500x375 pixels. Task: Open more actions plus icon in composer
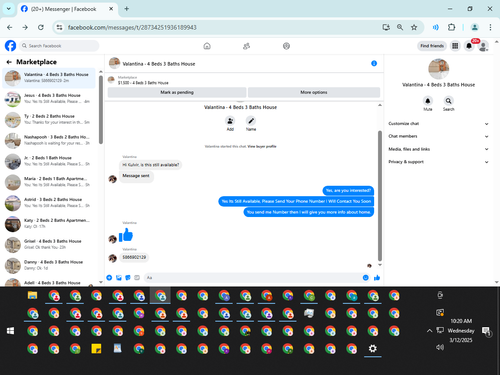coord(109,278)
